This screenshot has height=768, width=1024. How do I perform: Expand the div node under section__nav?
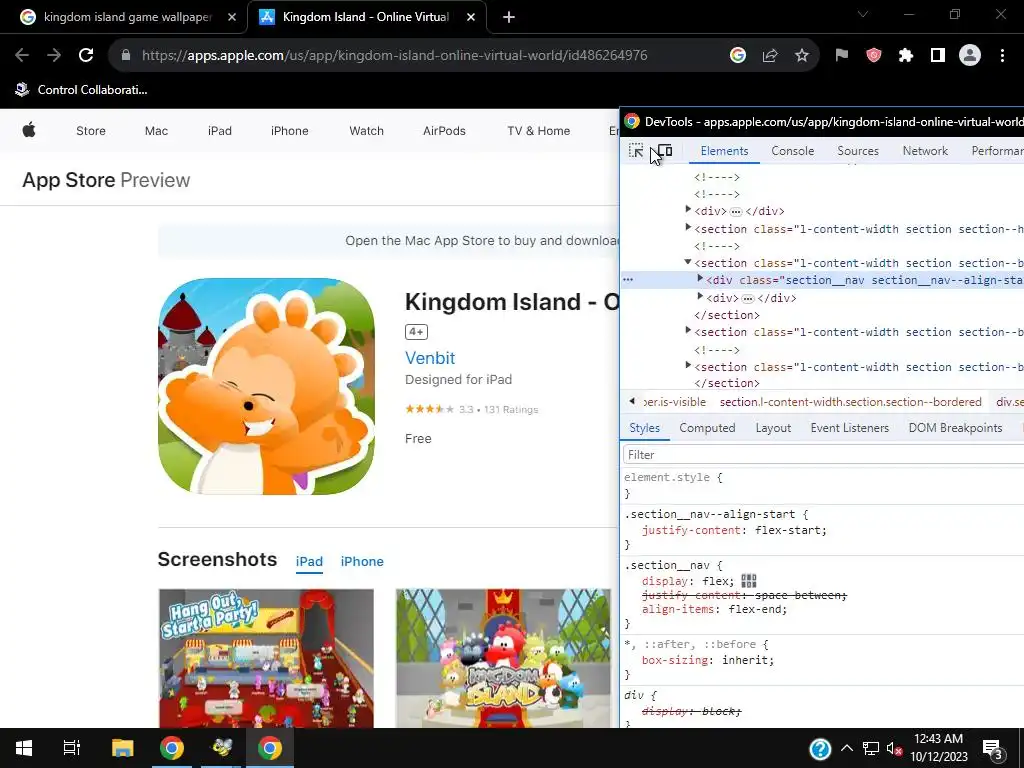(700, 296)
